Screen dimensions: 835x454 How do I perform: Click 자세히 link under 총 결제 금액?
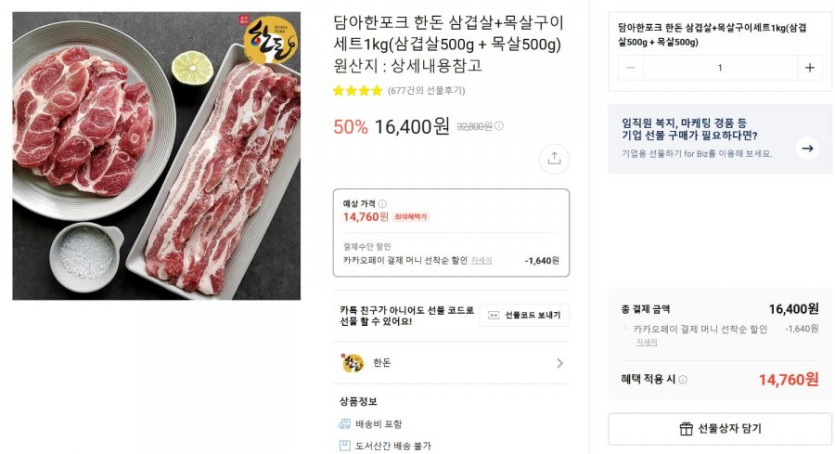tap(646, 342)
